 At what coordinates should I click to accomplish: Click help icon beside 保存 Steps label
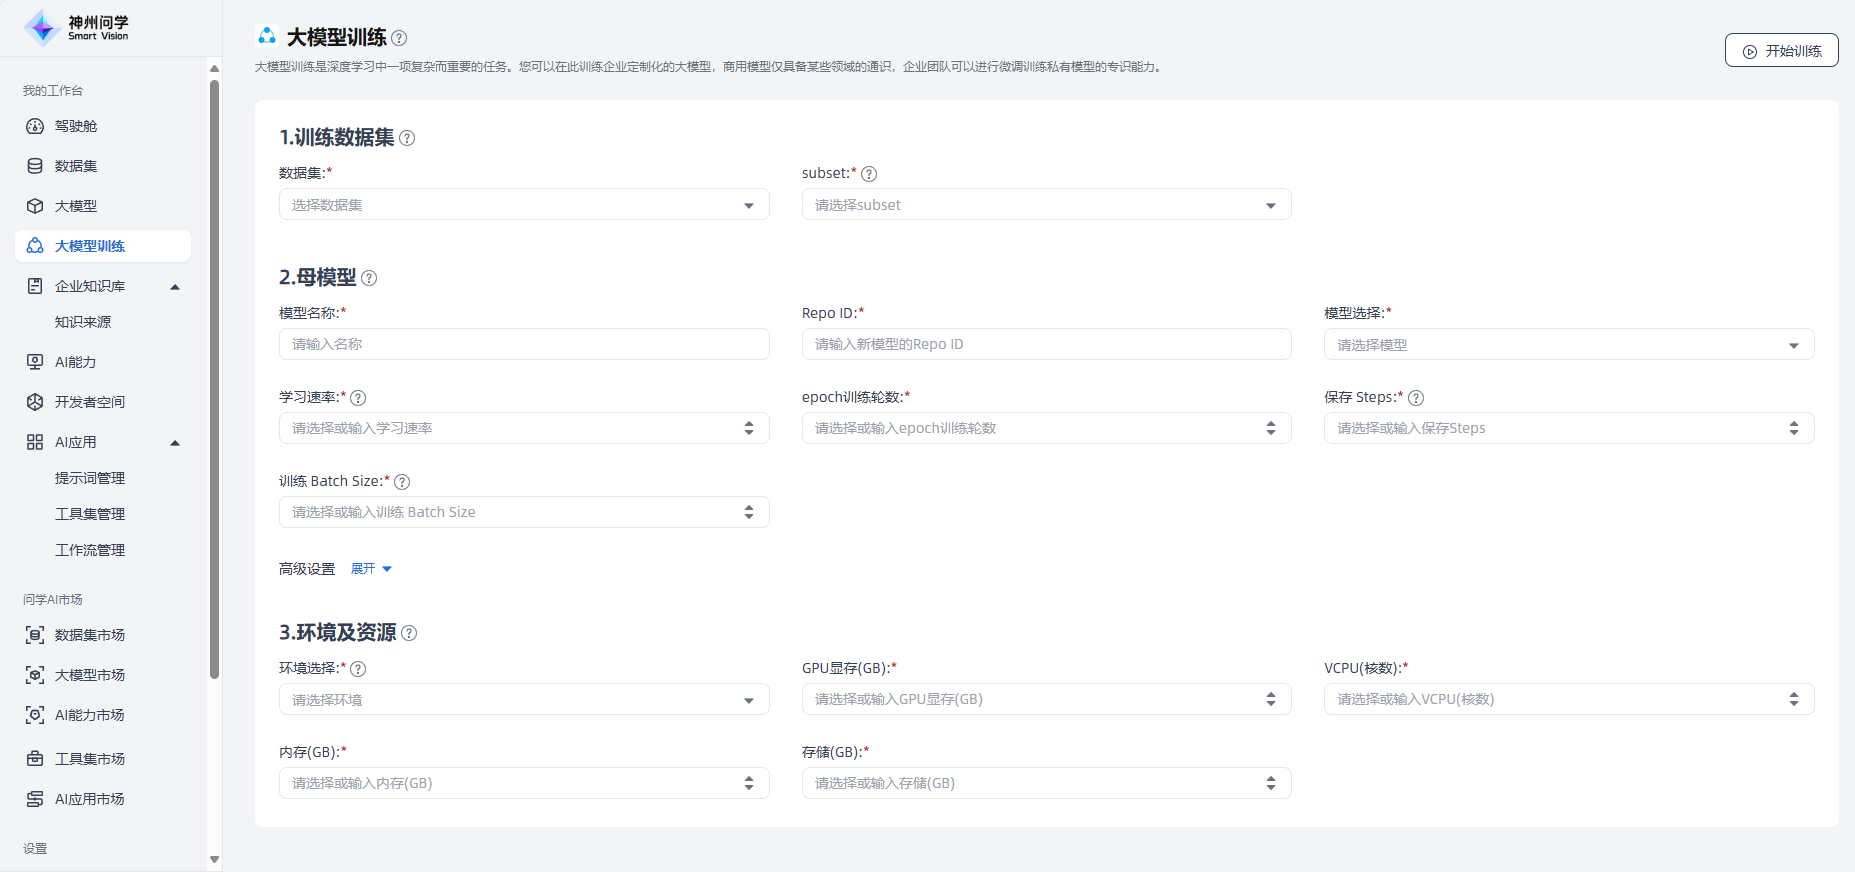pos(1416,398)
